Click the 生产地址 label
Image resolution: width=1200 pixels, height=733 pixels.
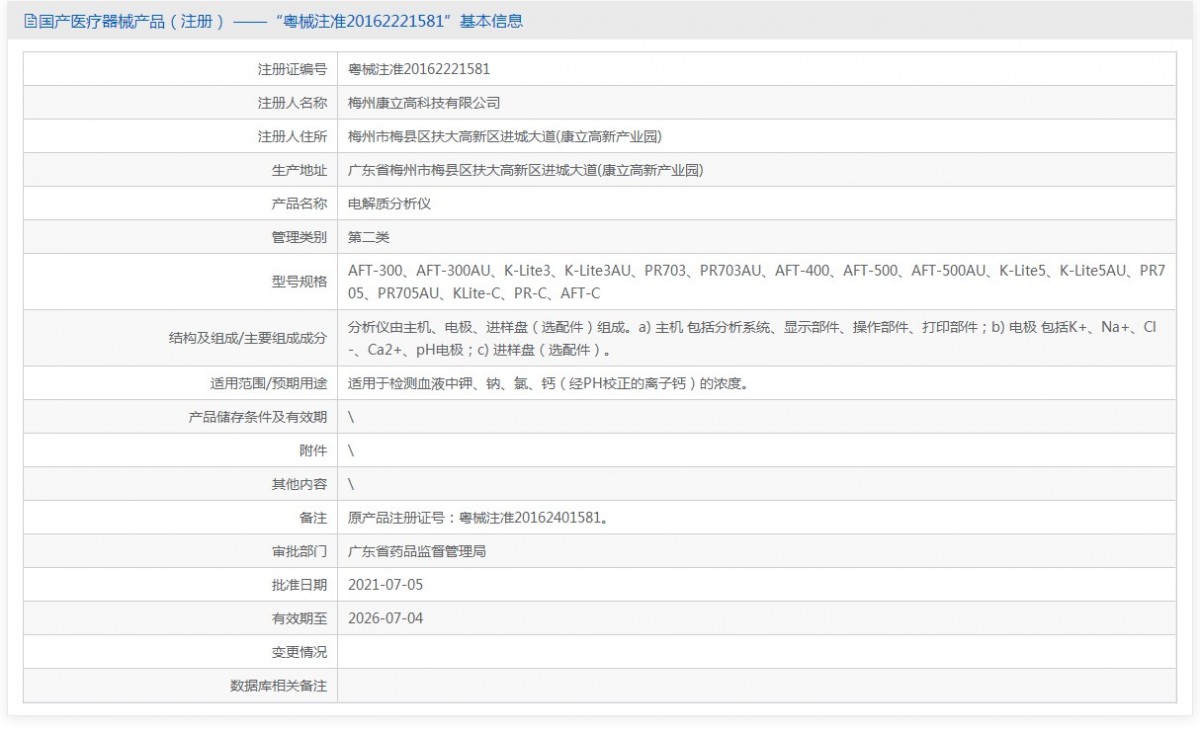tap(299, 171)
